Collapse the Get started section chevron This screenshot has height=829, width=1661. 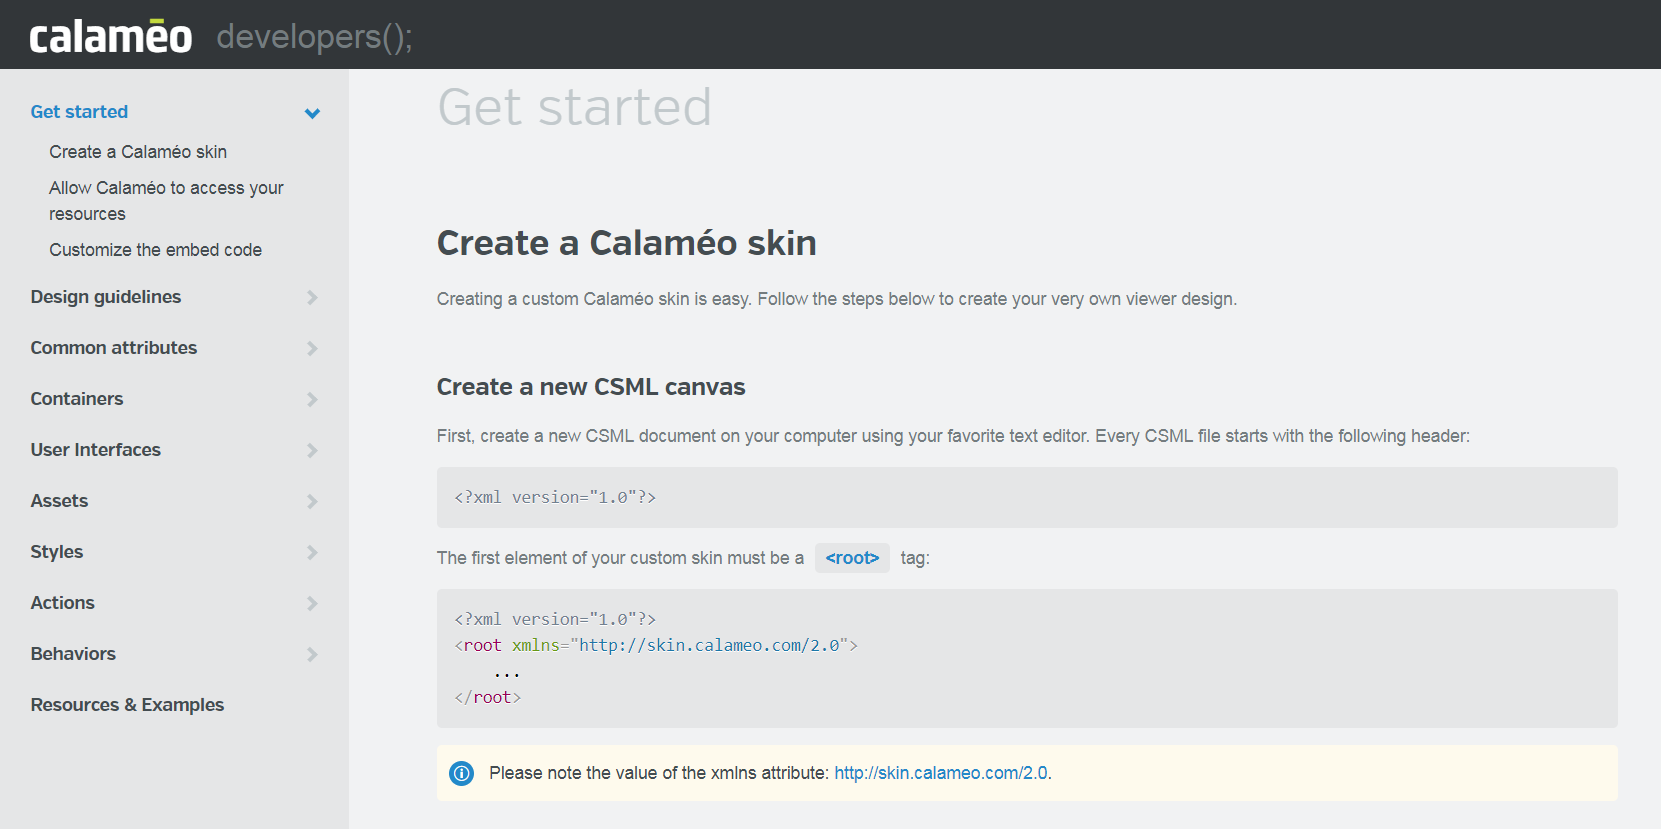(x=312, y=113)
